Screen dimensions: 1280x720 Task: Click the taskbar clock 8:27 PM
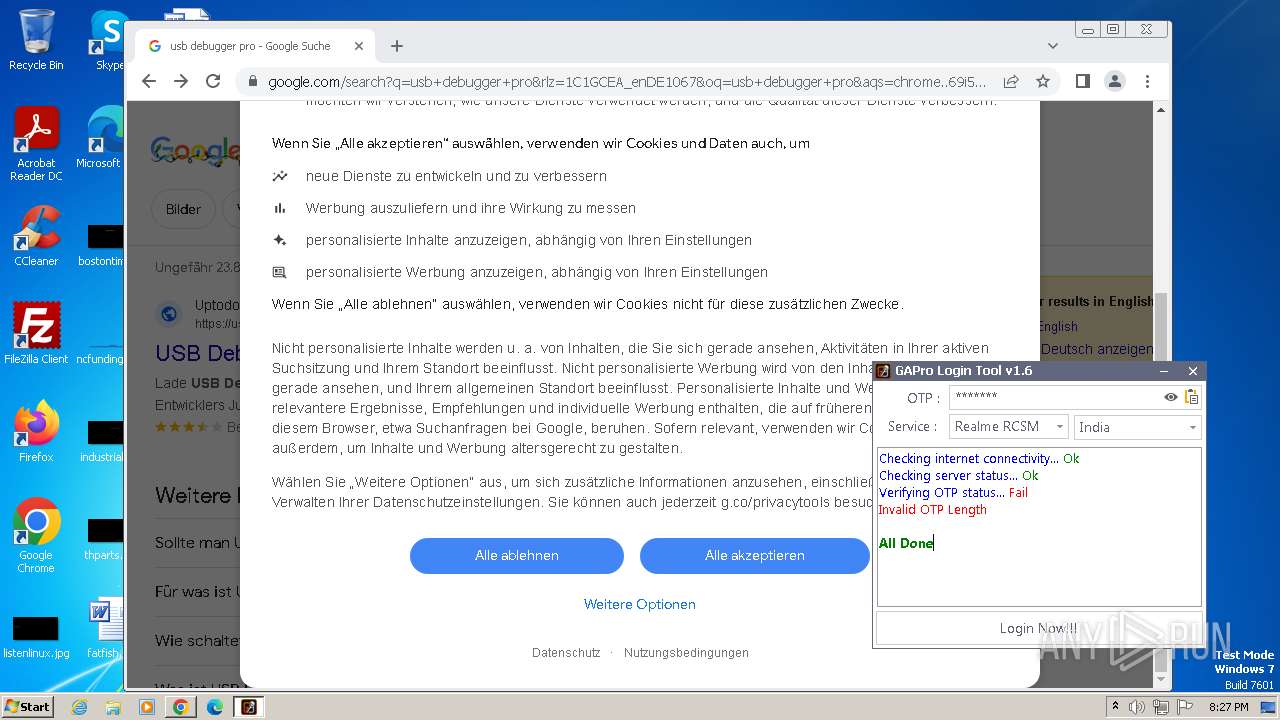pyautogui.click(x=1228, y=707)
